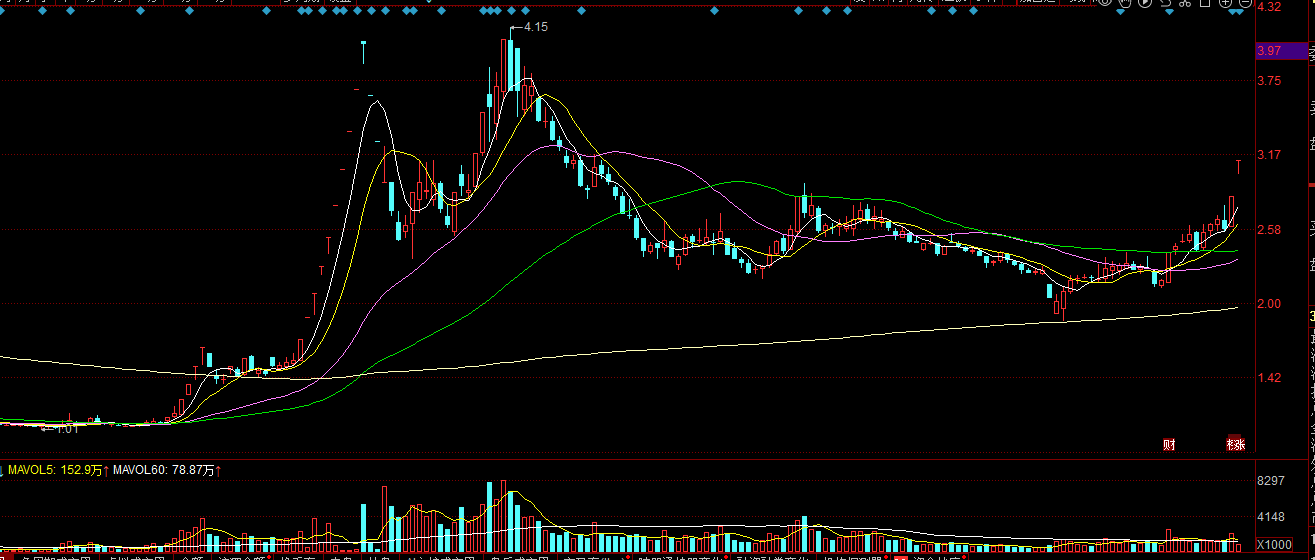Click the 4.15 peak price label
This screenshot has height=560, width=1315.
[535, 27]
